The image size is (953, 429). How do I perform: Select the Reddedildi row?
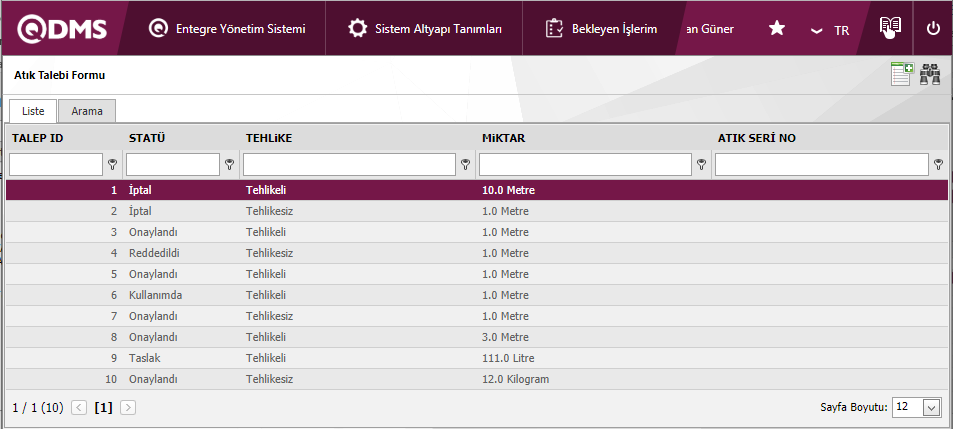pos(477,253)
